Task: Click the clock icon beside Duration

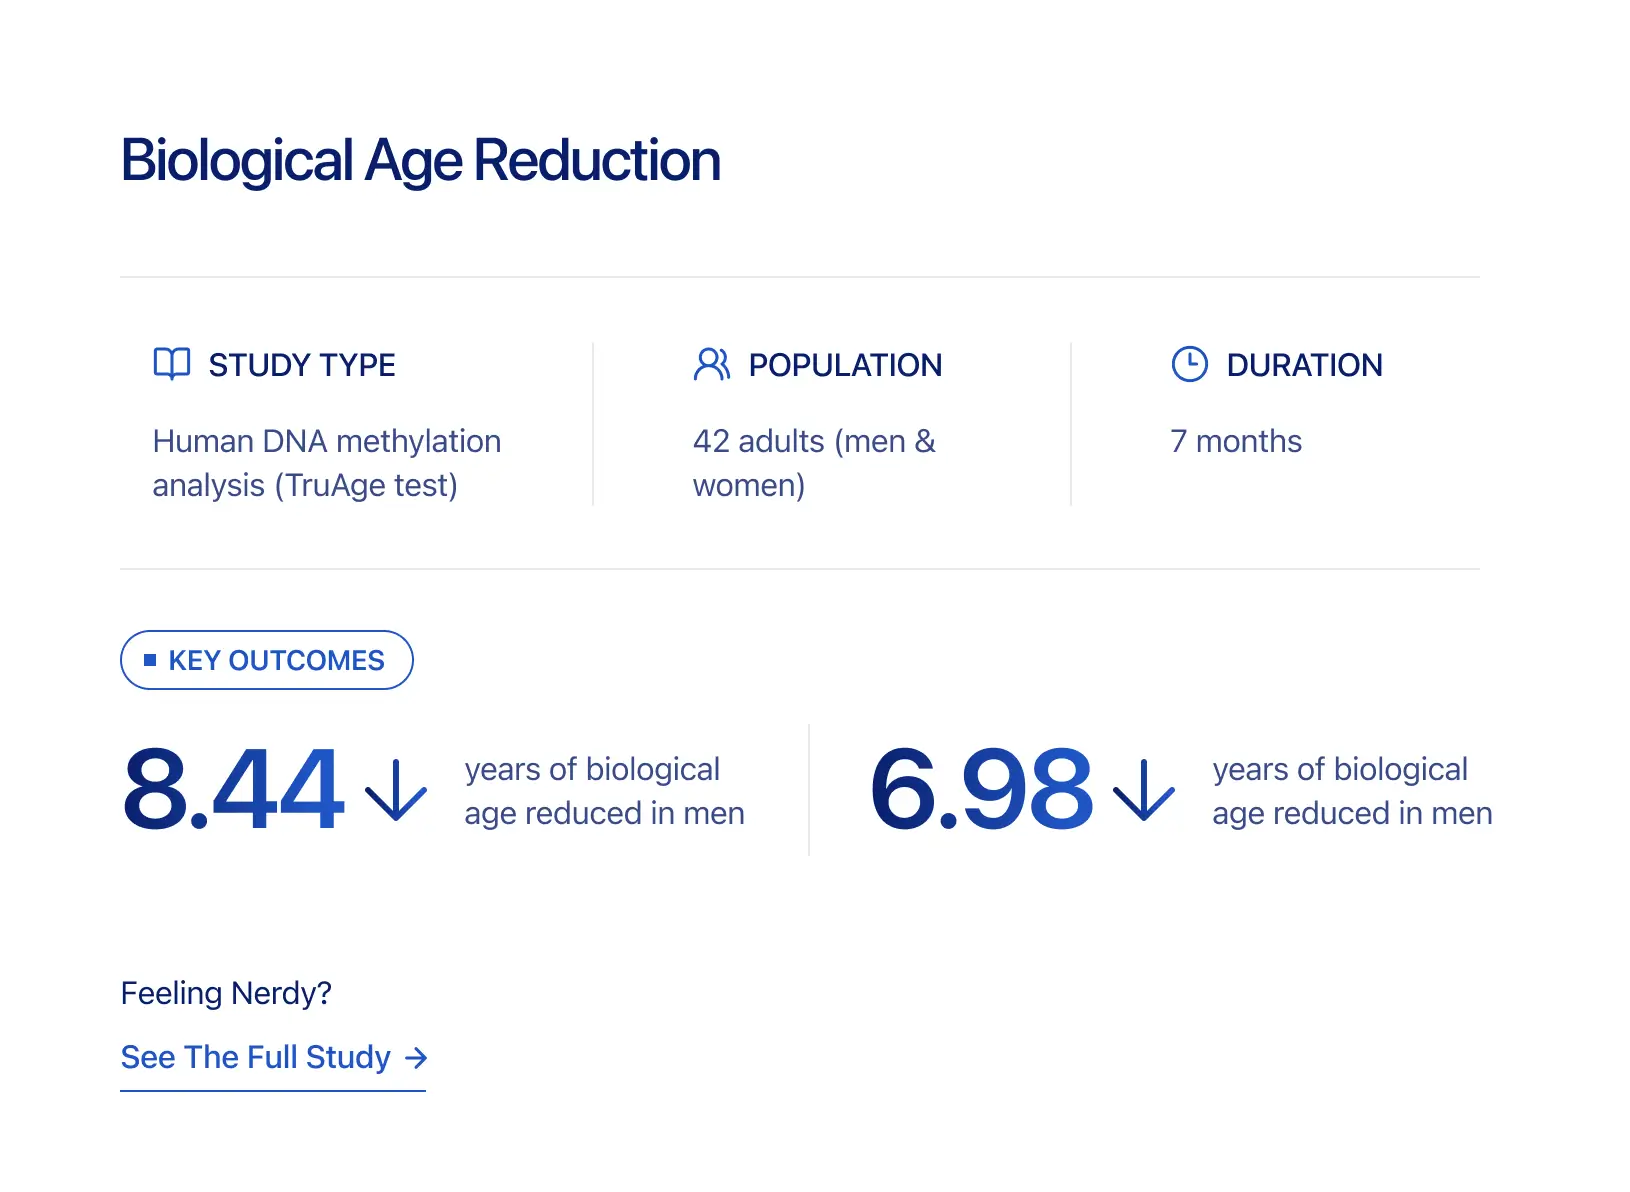Action: pos(1189,364)
